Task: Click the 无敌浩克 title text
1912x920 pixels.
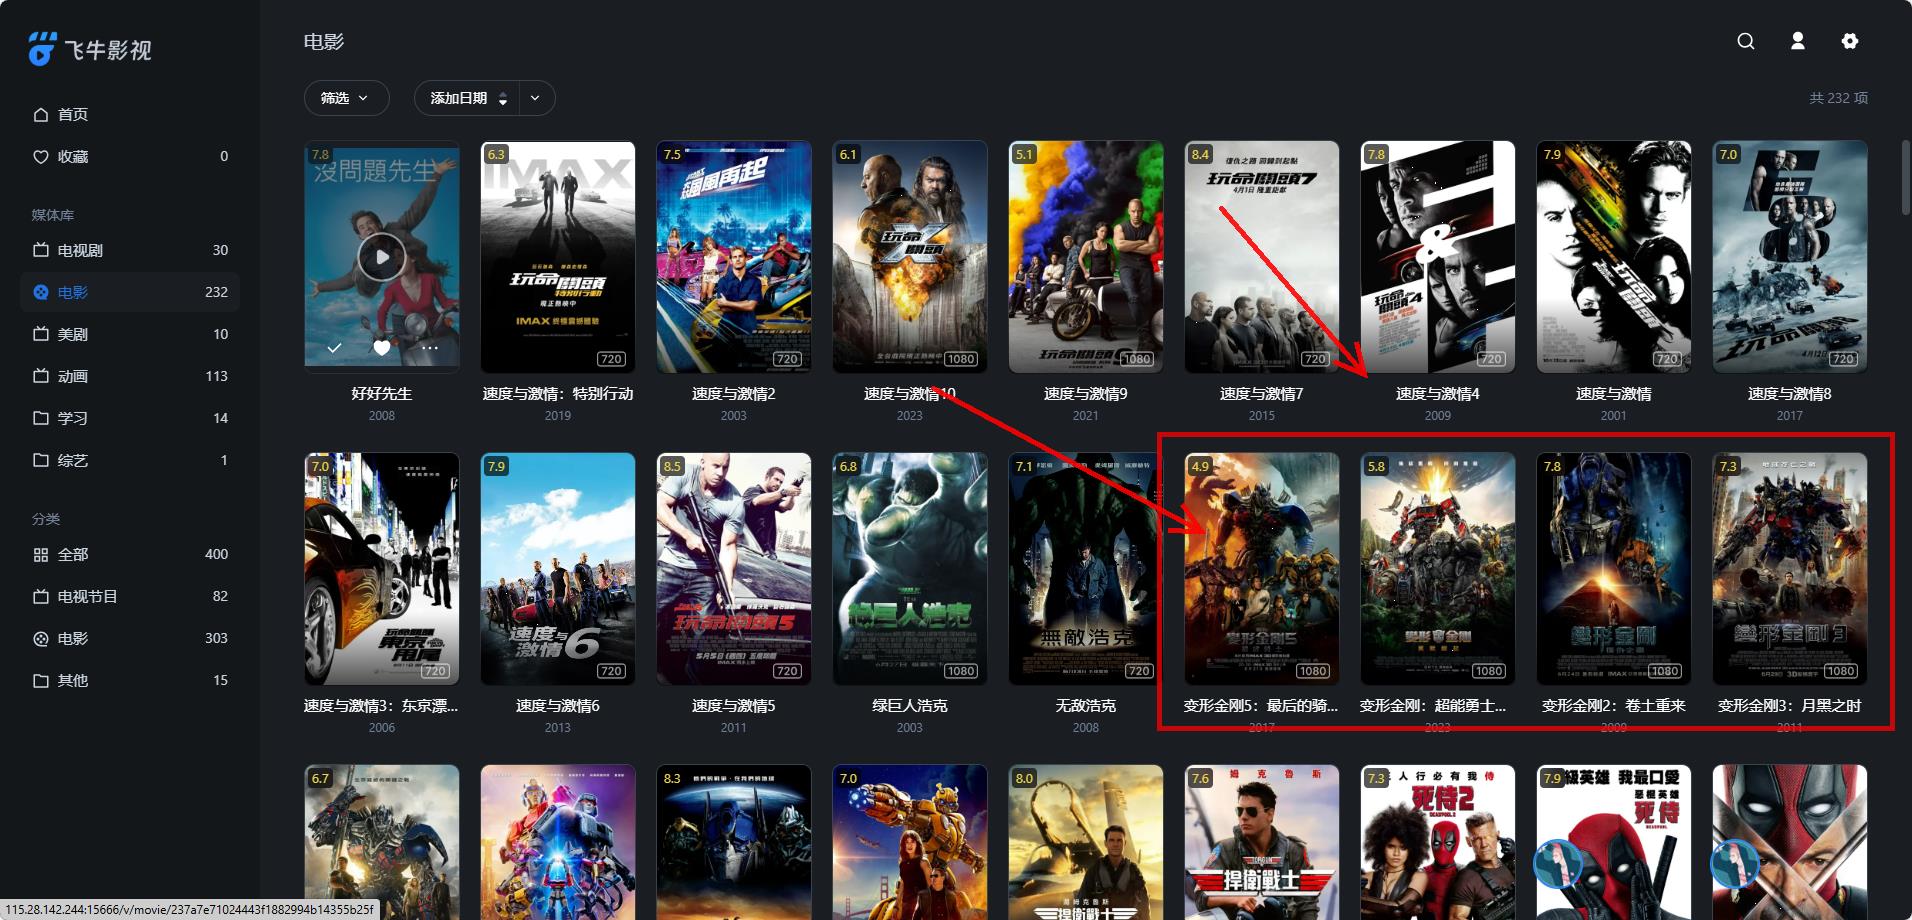Action: pyautogui.click(x=1086, y=706)
